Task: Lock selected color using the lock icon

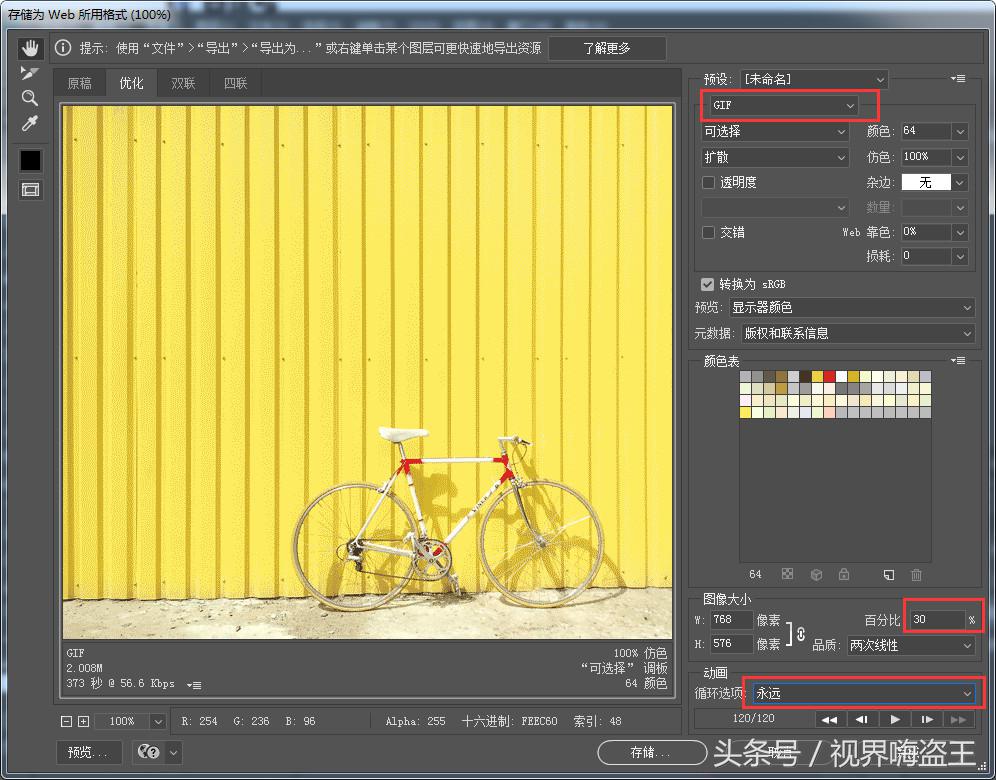Action: pos(844,575)
